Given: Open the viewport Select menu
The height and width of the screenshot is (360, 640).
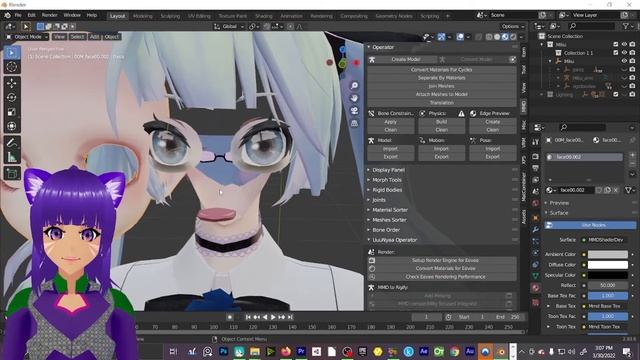Looking at the screenshot, I should pos(77,37).
